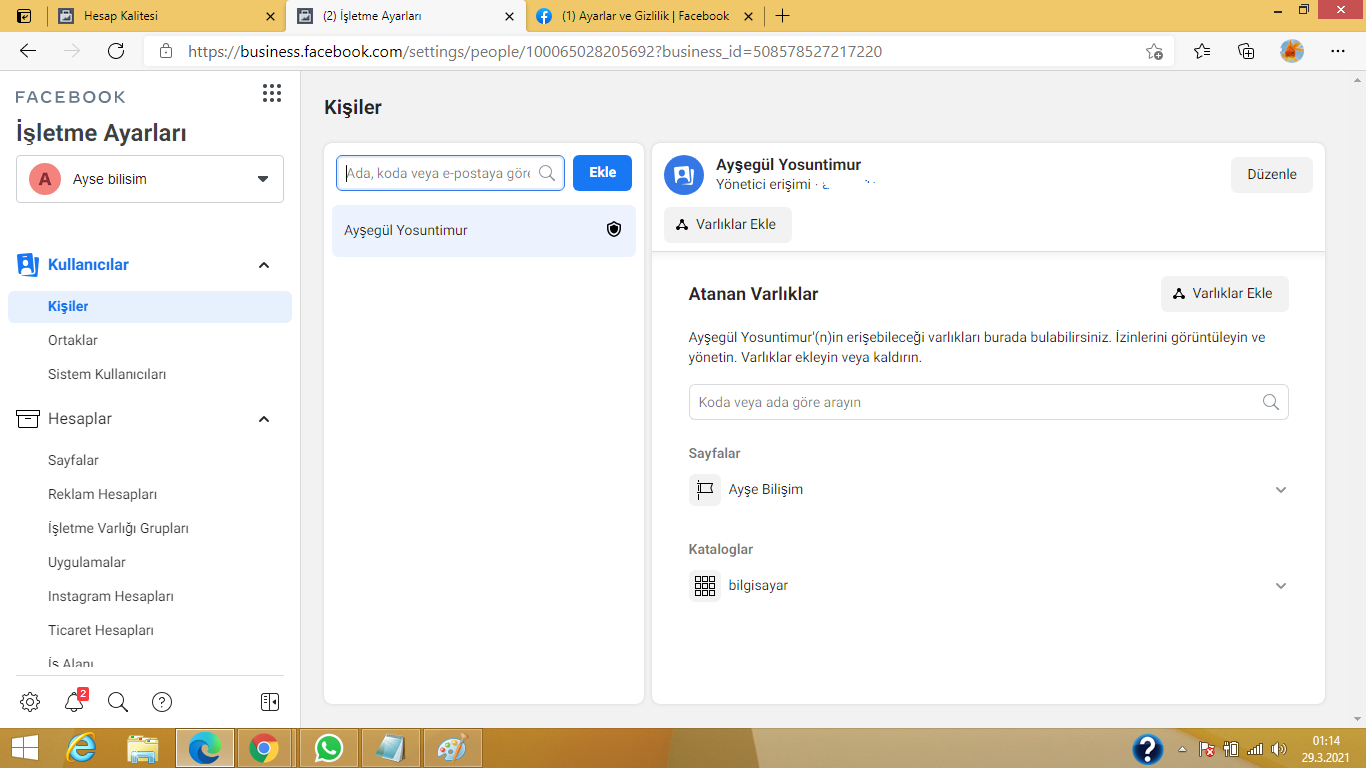Click Varlıklar Ekle below the user name

(728, 224)
